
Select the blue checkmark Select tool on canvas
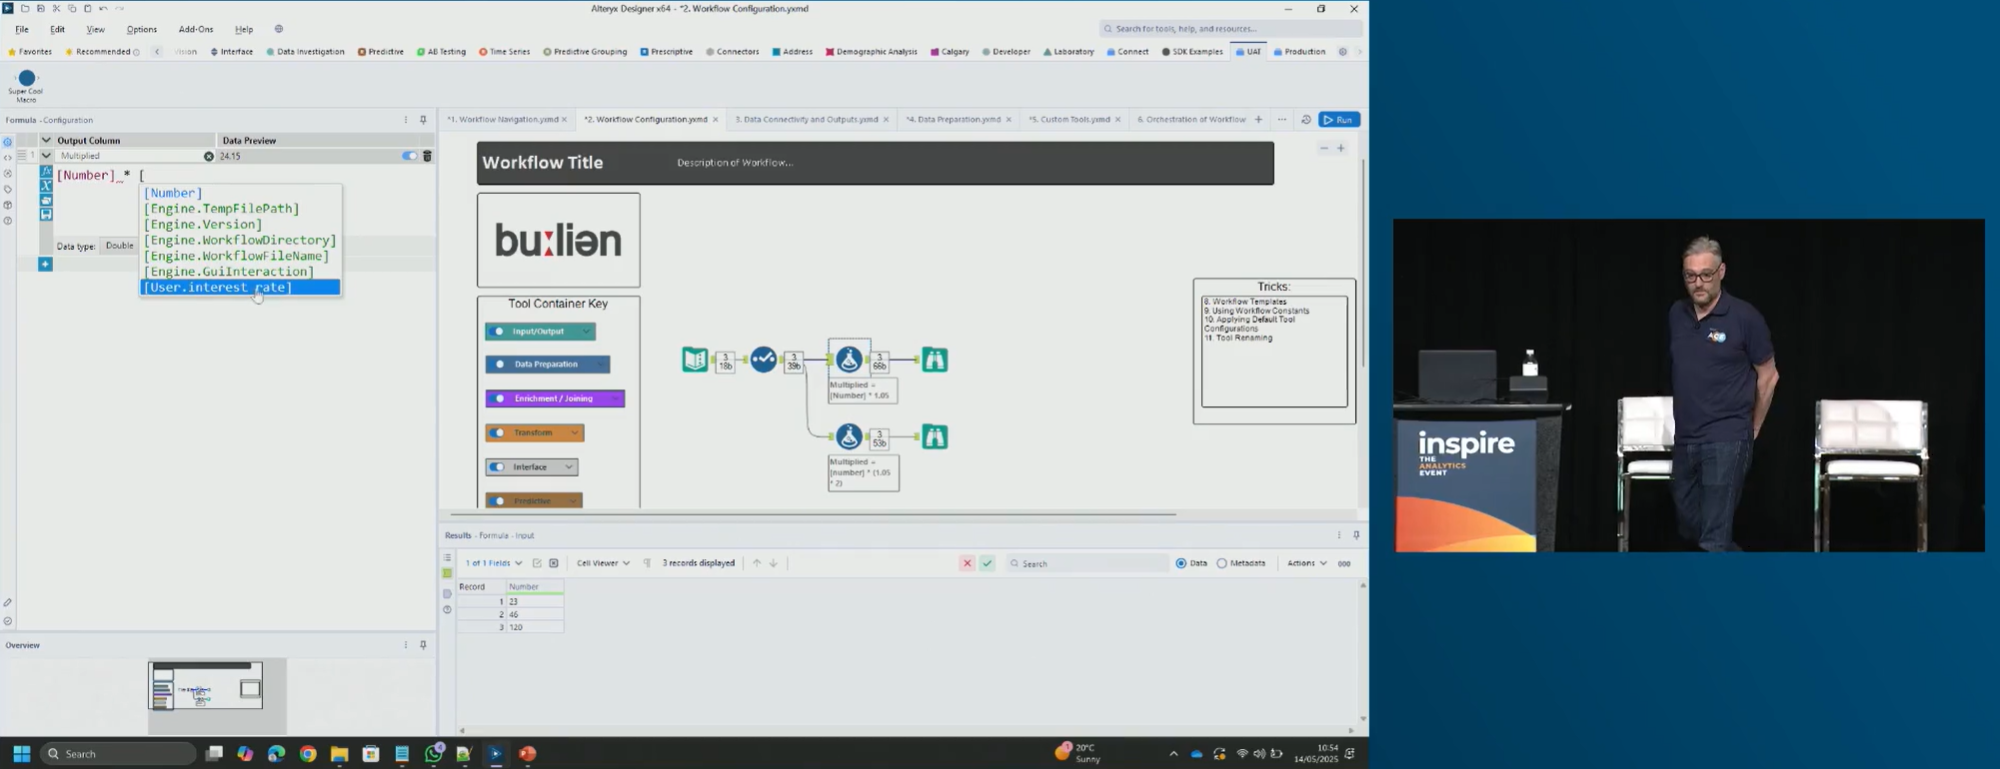point(763,359)
